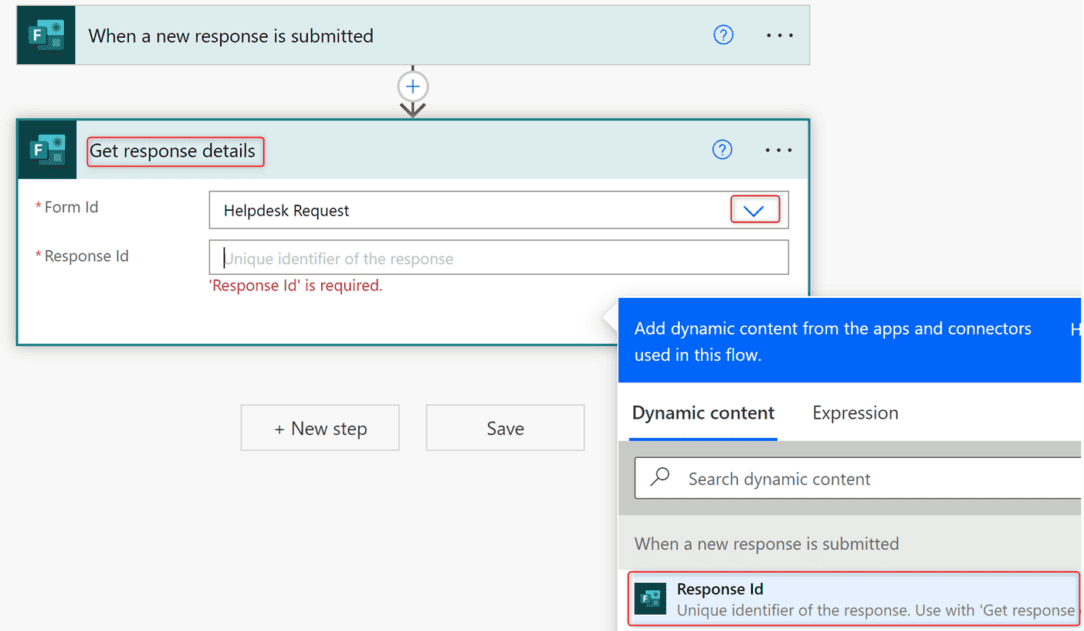Click the Forms icon on Get response details

click(x=45, y=149)
